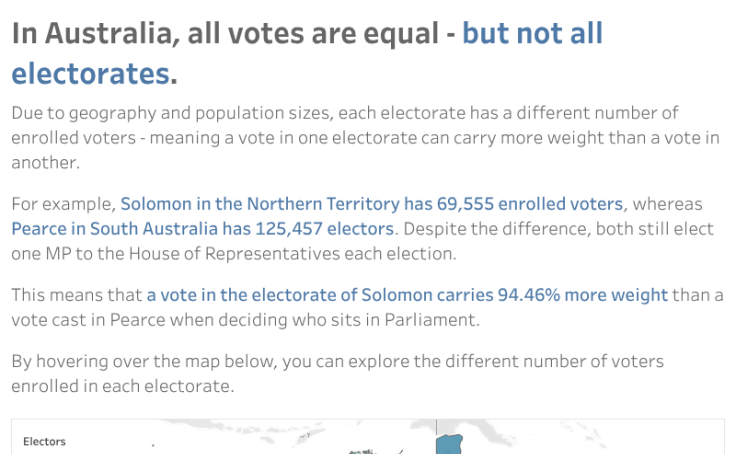The image size is (736, 454).
Task: Select the blue shaded electorate on the map
Action: pyautogui.click(x=452, y=443)
